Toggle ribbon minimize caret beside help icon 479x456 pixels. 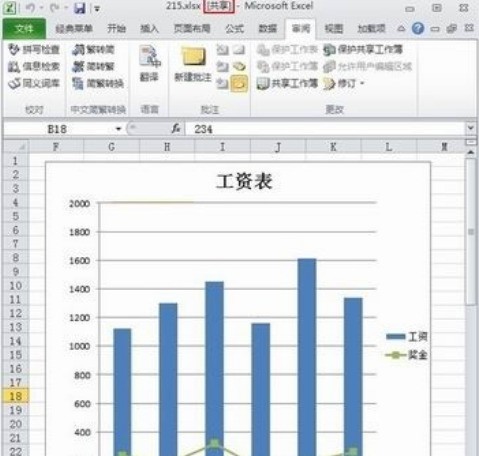401,29
